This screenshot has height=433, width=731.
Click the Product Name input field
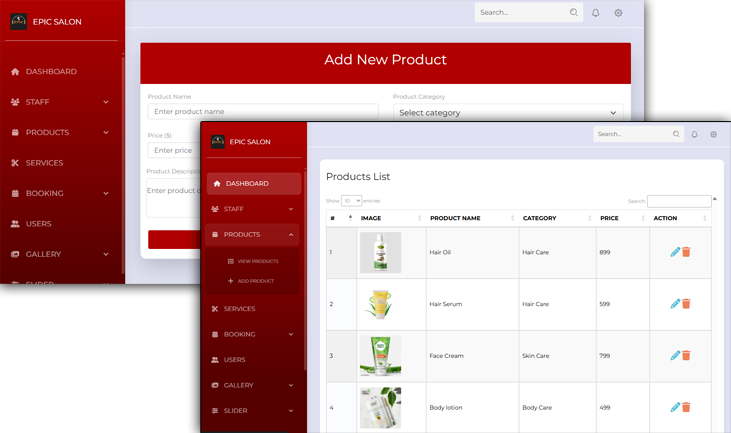point(262,112)
